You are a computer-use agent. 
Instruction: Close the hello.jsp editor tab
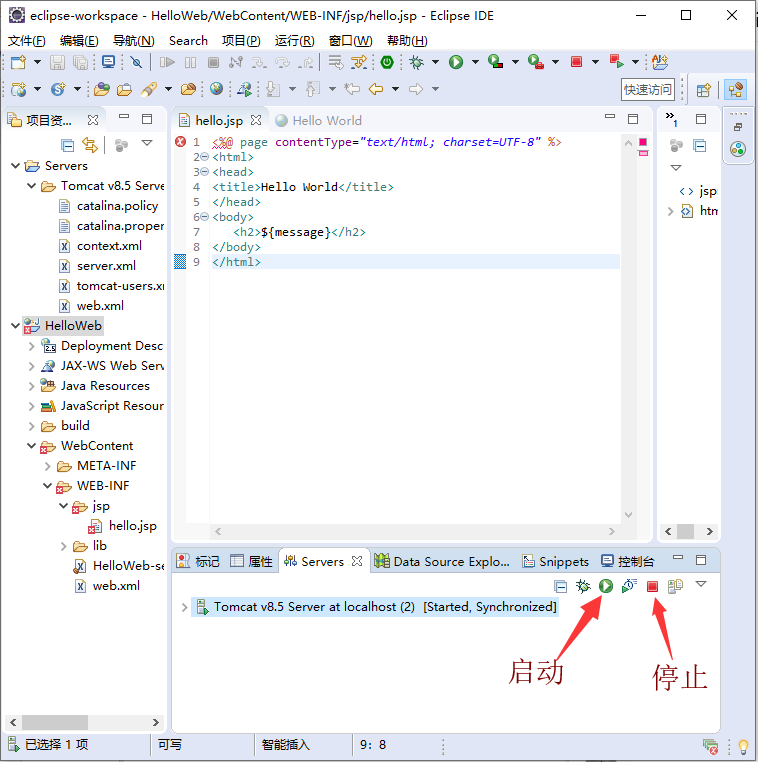tap(256, 120)
